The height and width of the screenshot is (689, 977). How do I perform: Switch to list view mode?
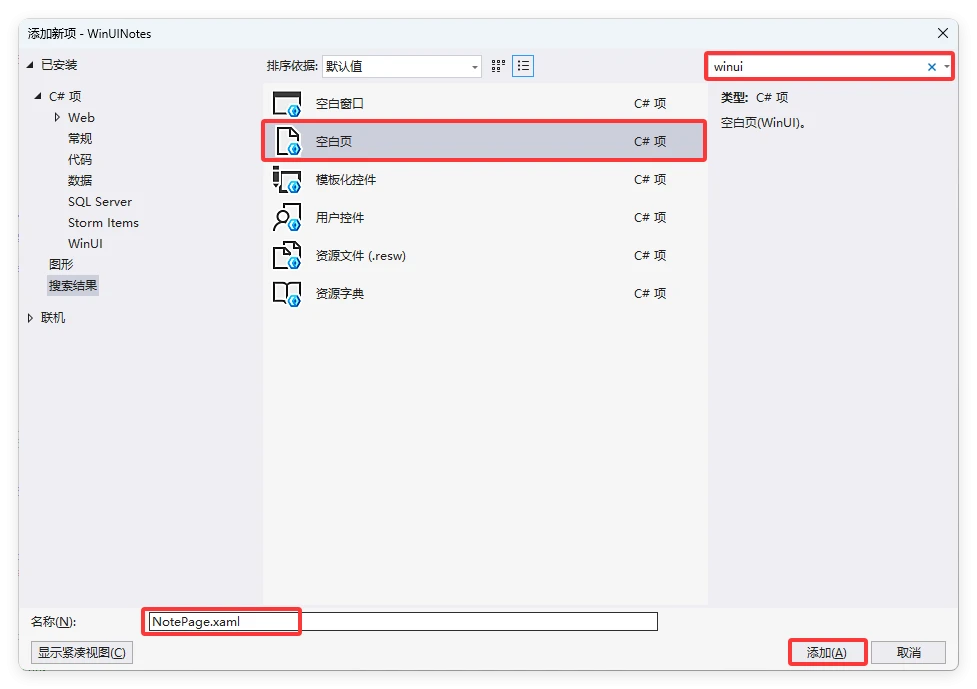click(x=523, y=67)
